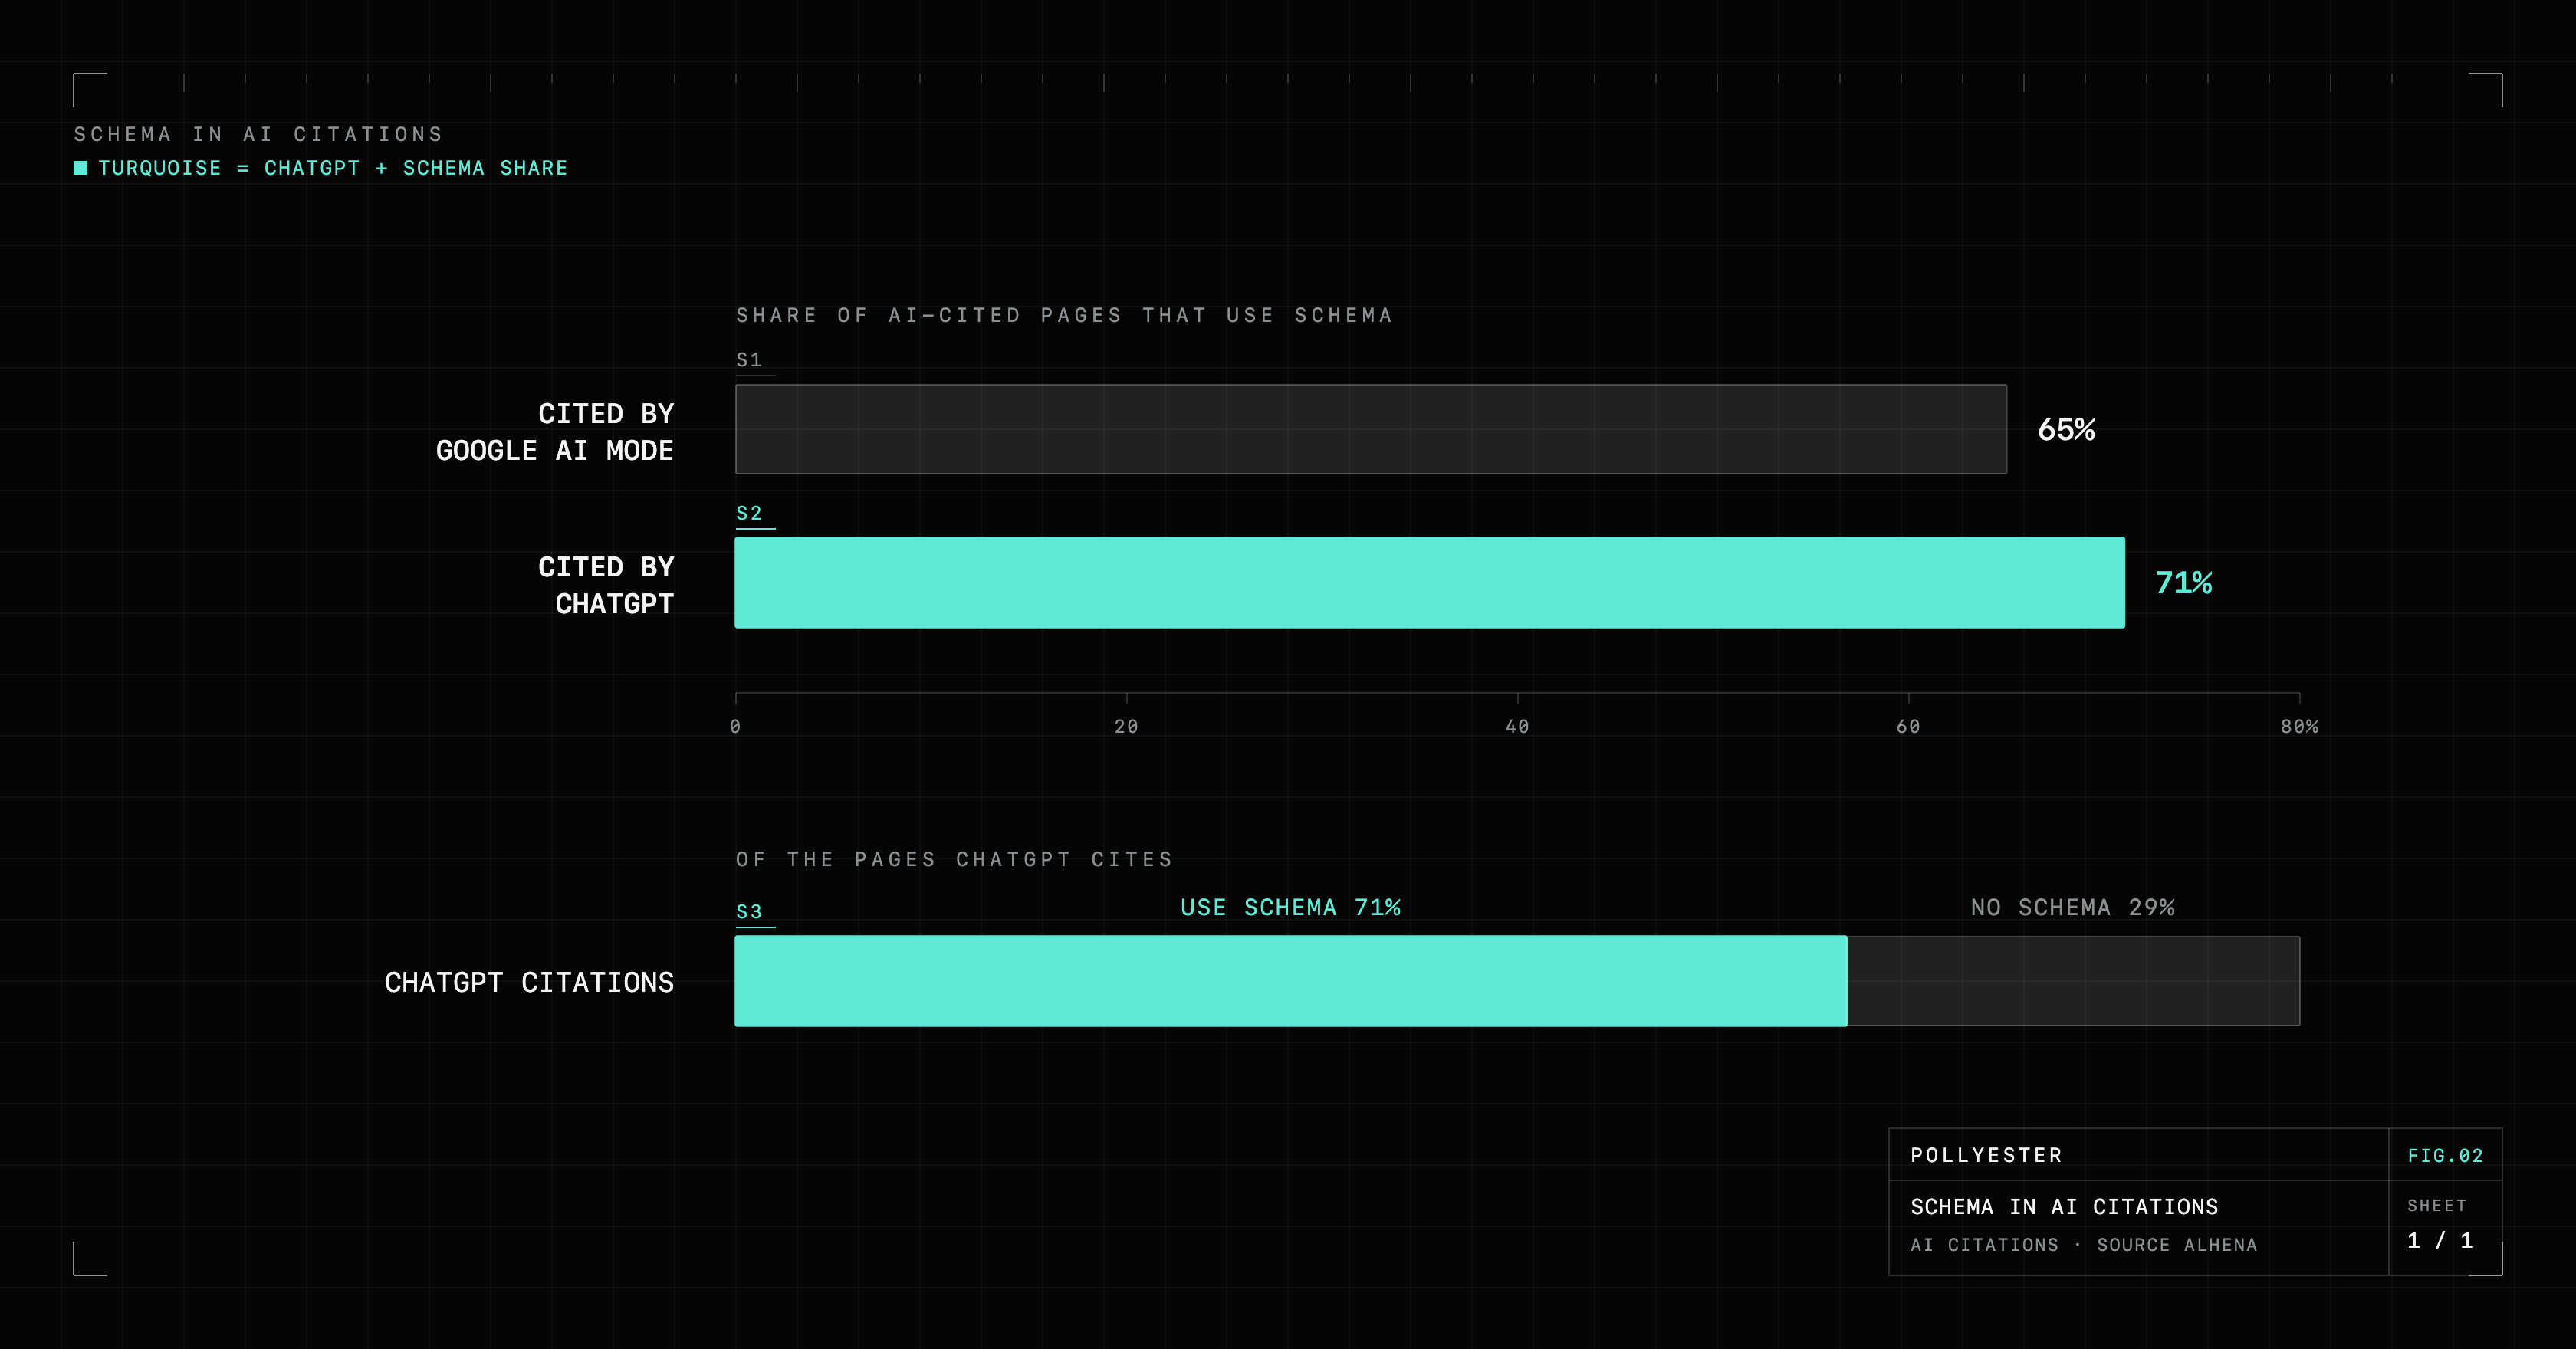Click 'SCHEMA IN AI CITATIONS' in title block
This screenshot has width=2576, height=1349.
click(2064, 1207)
